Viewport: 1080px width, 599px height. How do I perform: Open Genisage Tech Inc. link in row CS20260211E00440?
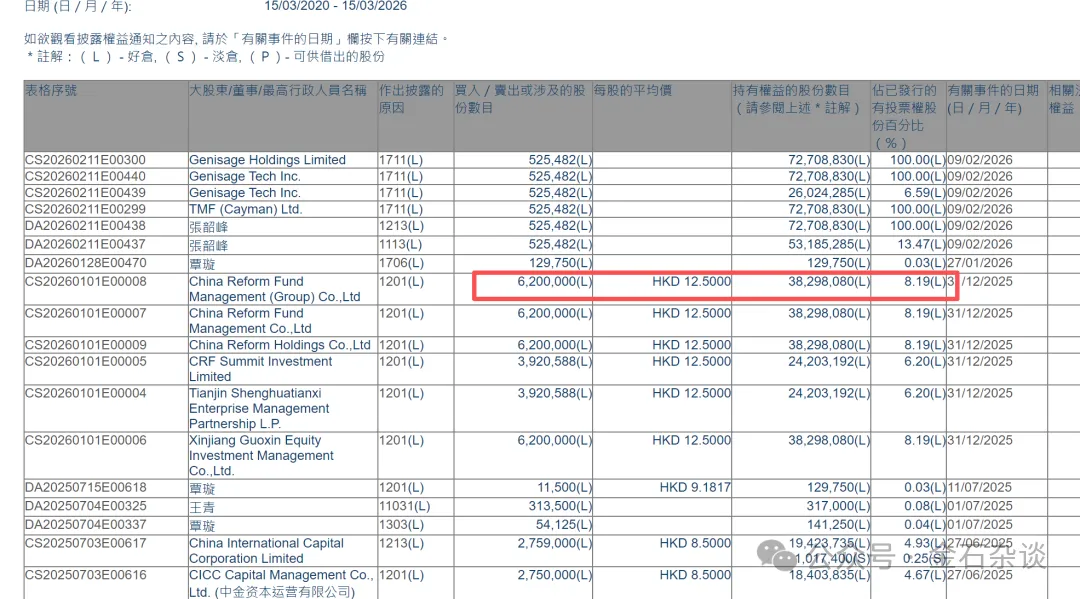(245, 176)
